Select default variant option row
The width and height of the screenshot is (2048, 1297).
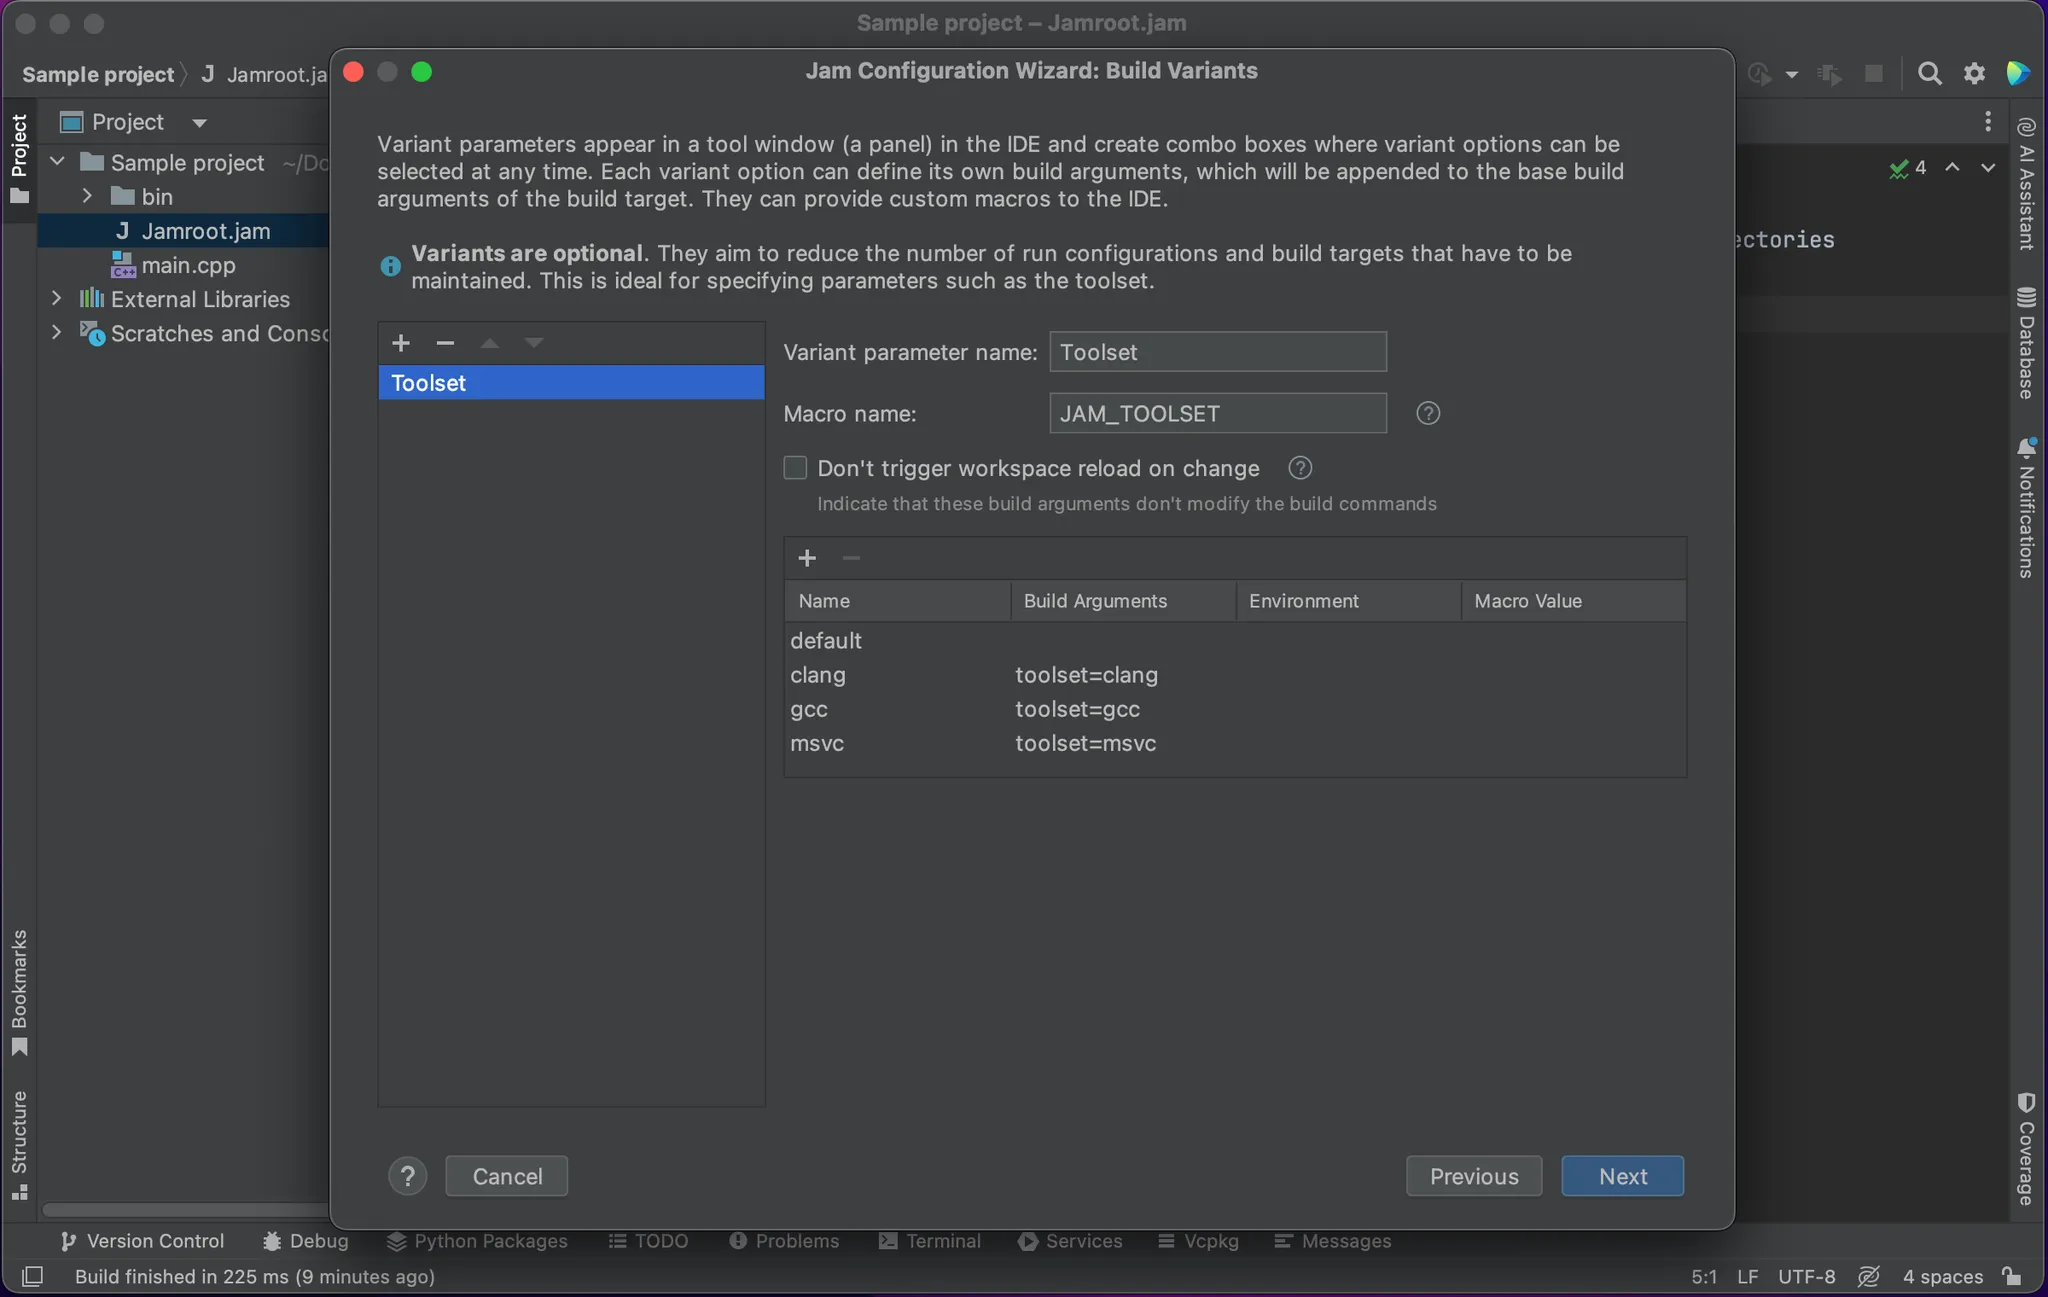click(x=1235, y=640)
